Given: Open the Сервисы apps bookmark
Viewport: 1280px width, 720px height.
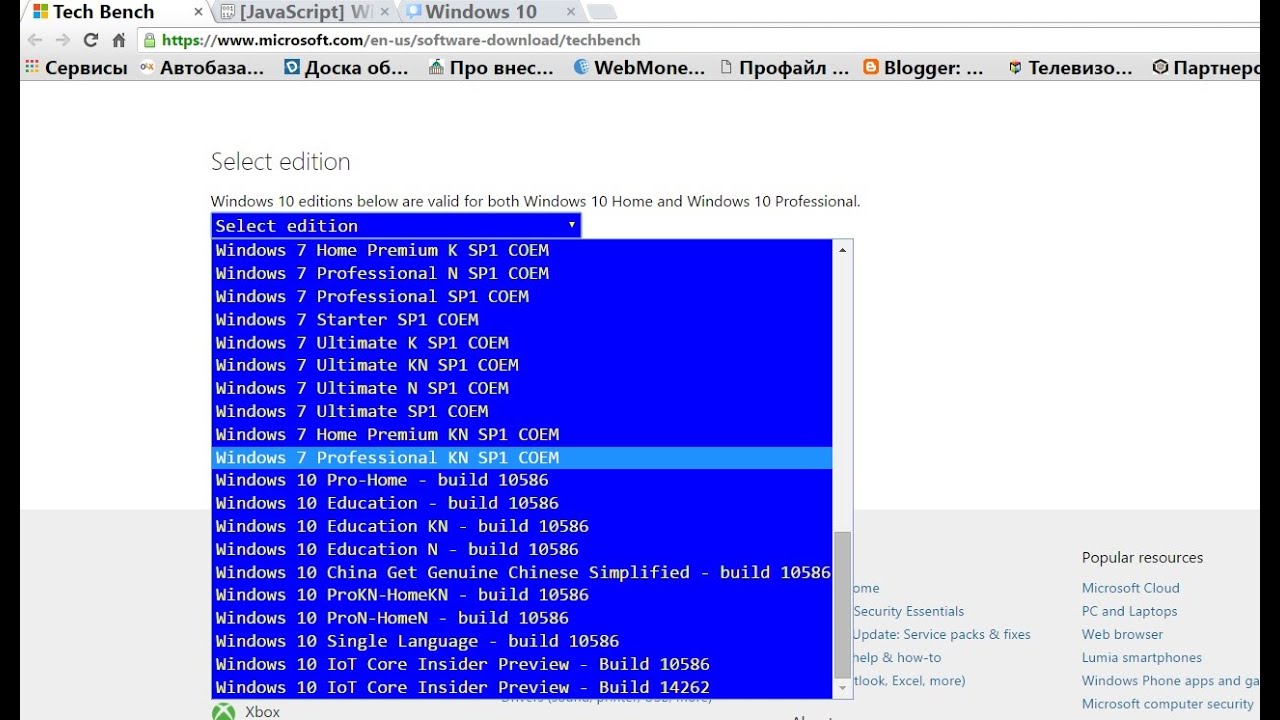Looking at the screenshot, I should (x=76, y=68).
